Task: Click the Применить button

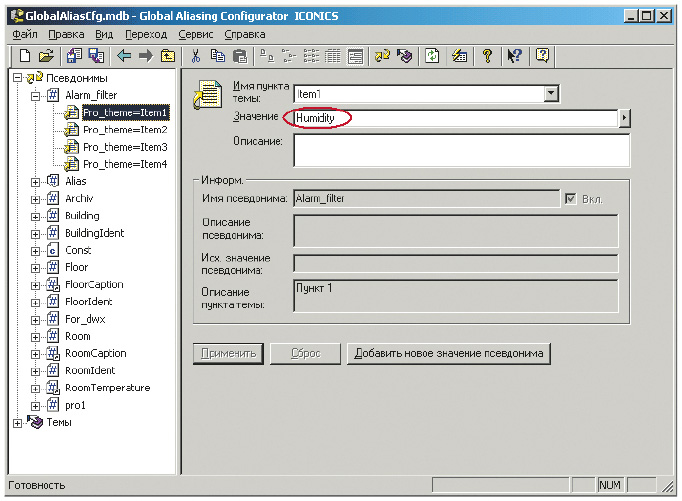Action: click(228, 353)
